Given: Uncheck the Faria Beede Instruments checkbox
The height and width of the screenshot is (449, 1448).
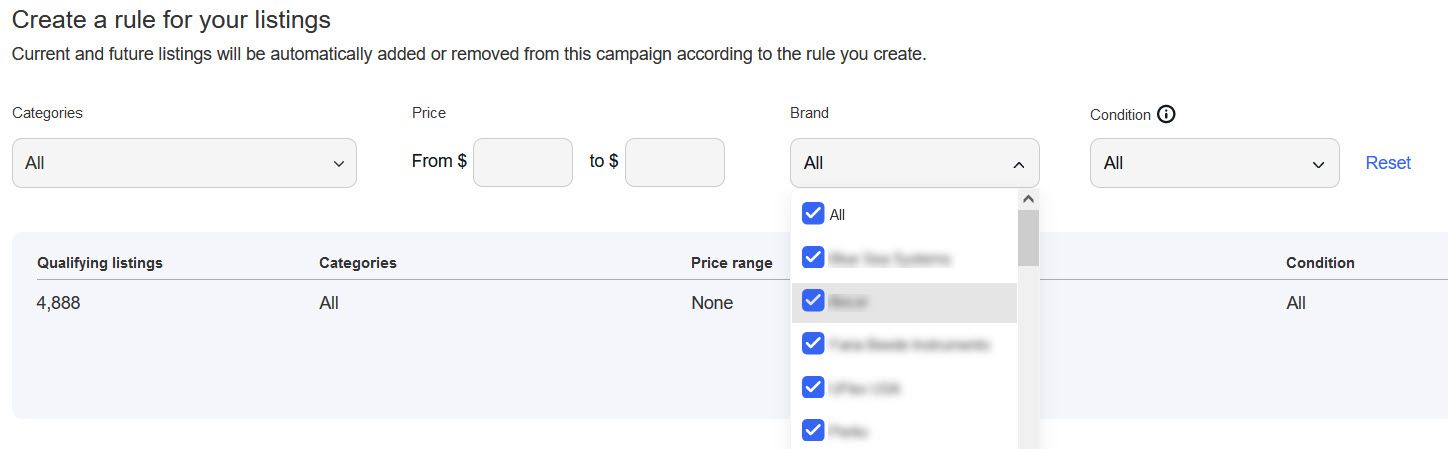Looking at the screenshot, I should [x=813, y=344].
